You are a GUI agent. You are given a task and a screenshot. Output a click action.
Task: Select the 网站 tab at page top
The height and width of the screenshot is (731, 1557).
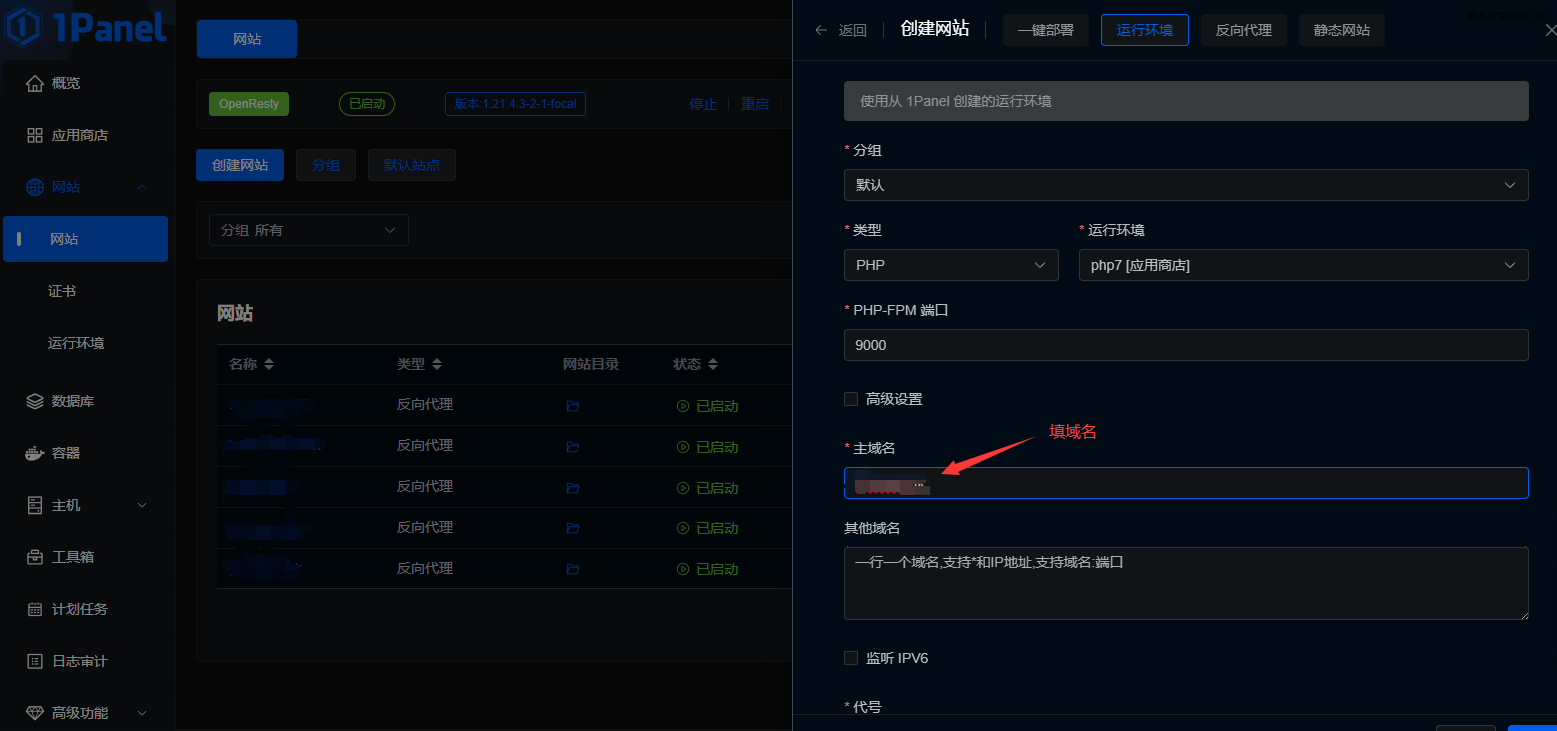point(247,39)
